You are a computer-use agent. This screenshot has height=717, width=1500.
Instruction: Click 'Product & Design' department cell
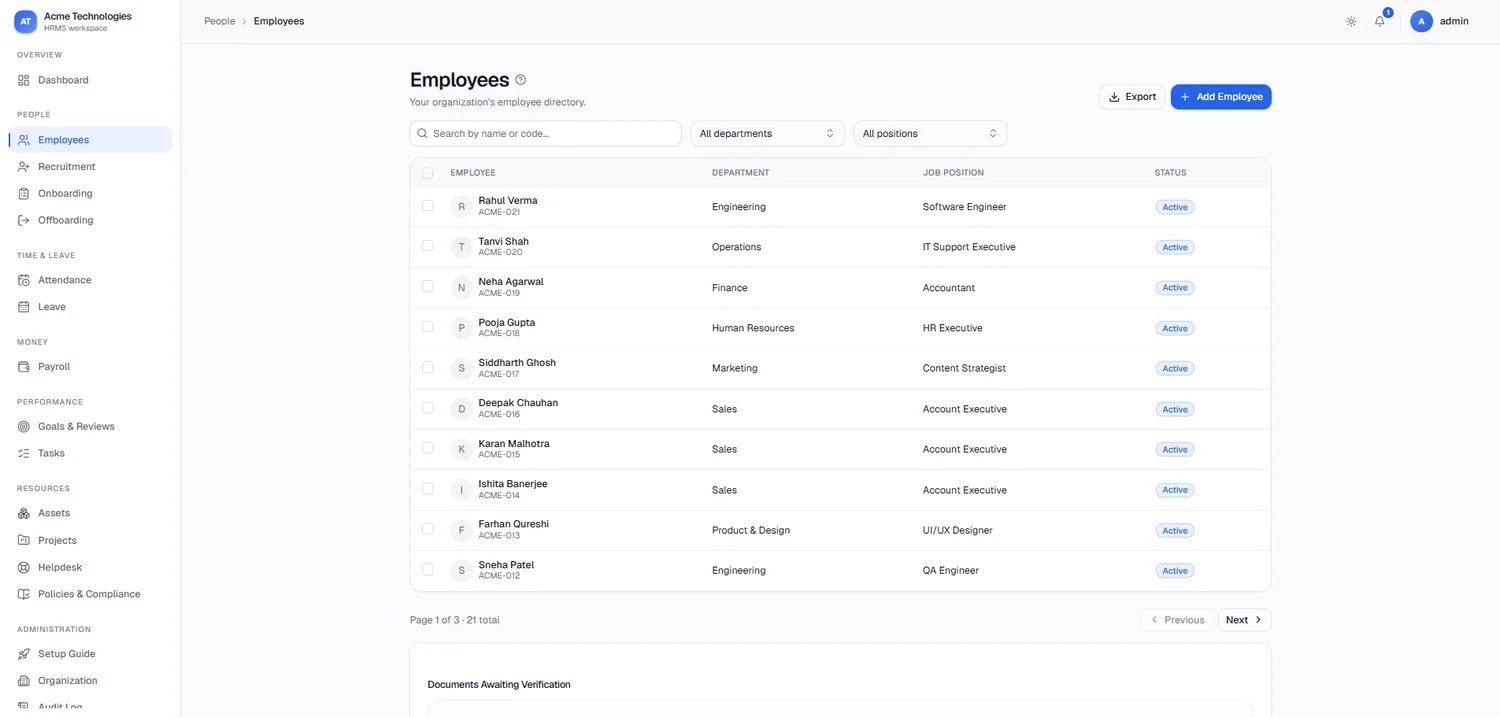[x=751, y=530]
